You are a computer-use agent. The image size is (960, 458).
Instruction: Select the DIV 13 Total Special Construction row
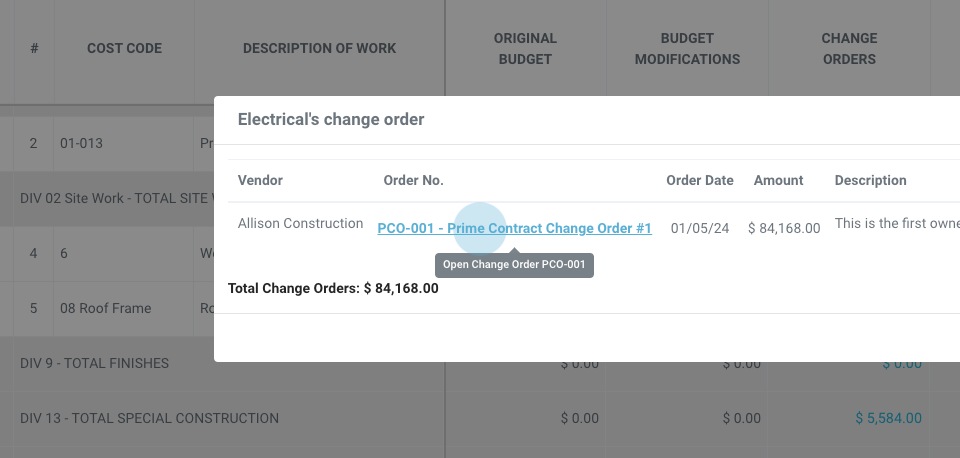150,418
